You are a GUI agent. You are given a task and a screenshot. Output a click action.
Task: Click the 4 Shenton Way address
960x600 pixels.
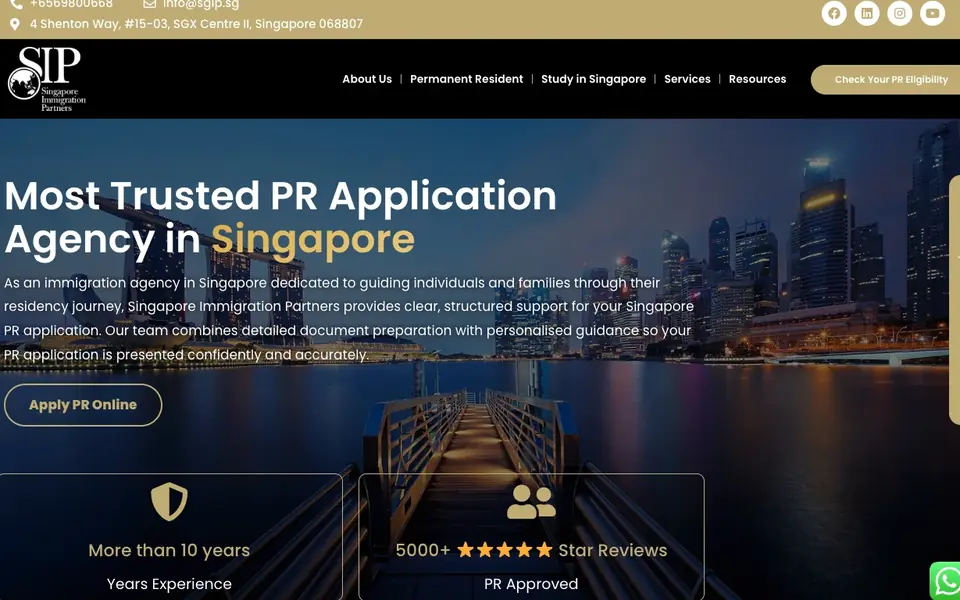196,24
